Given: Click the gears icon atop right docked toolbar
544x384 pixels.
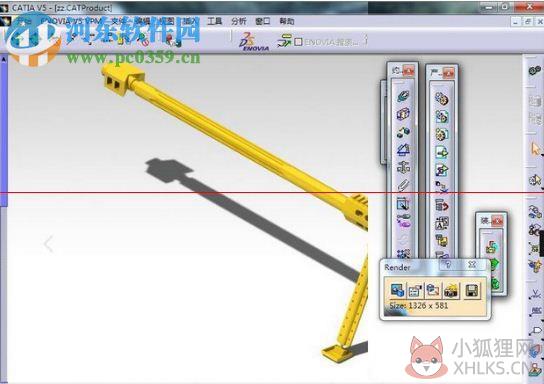Looking at the screenshot, I should coord(535,70).
